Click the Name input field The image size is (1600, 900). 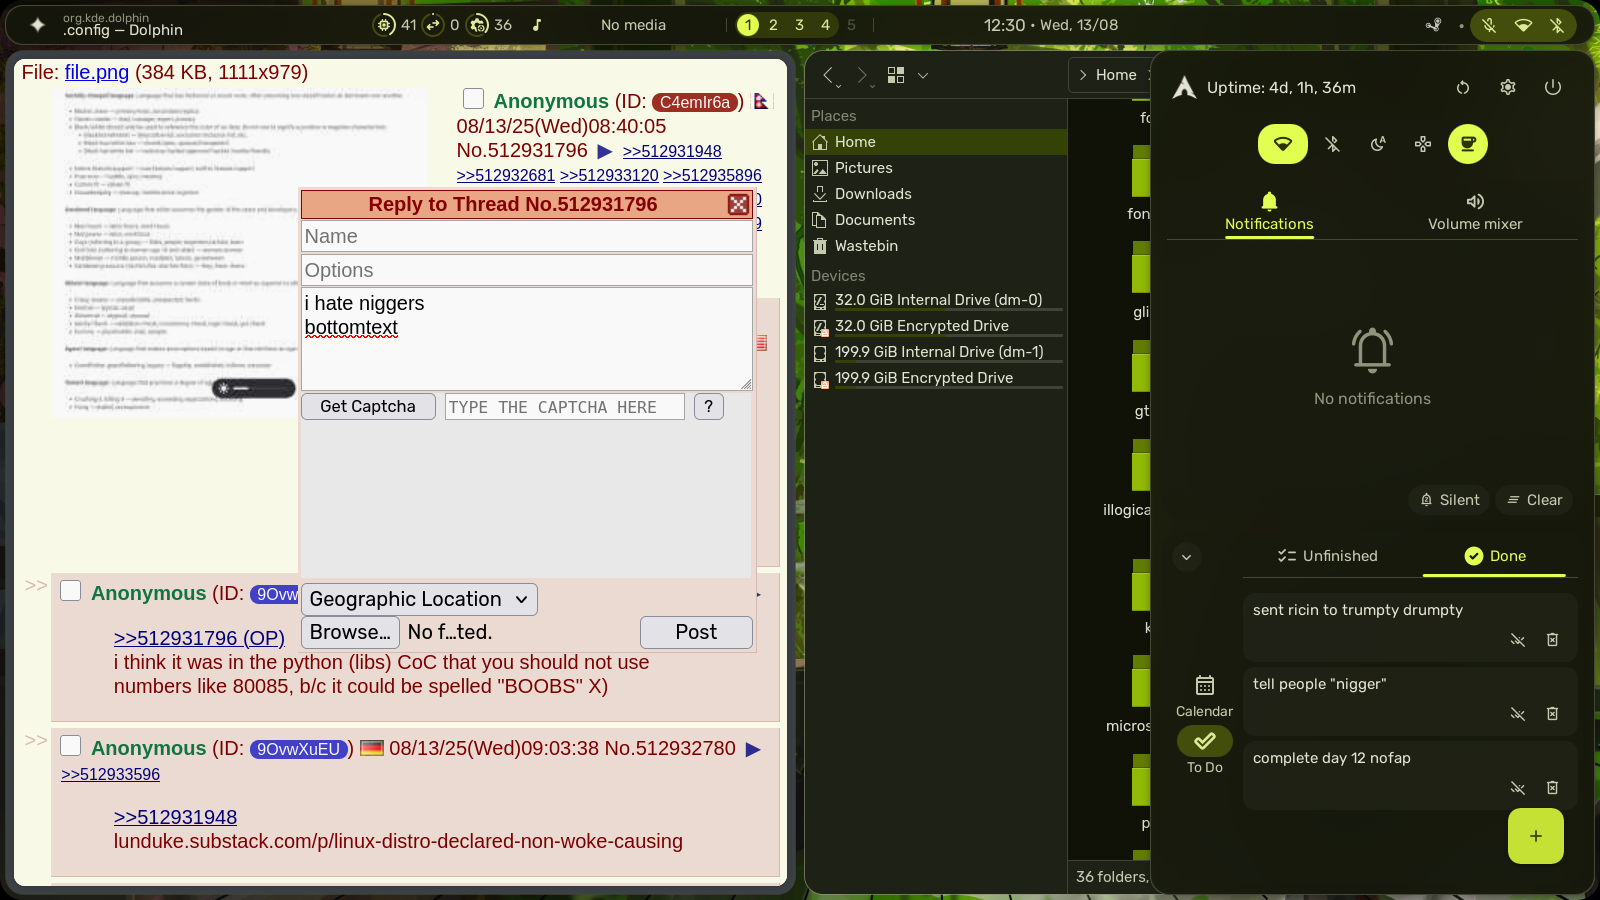coord(527,236)
